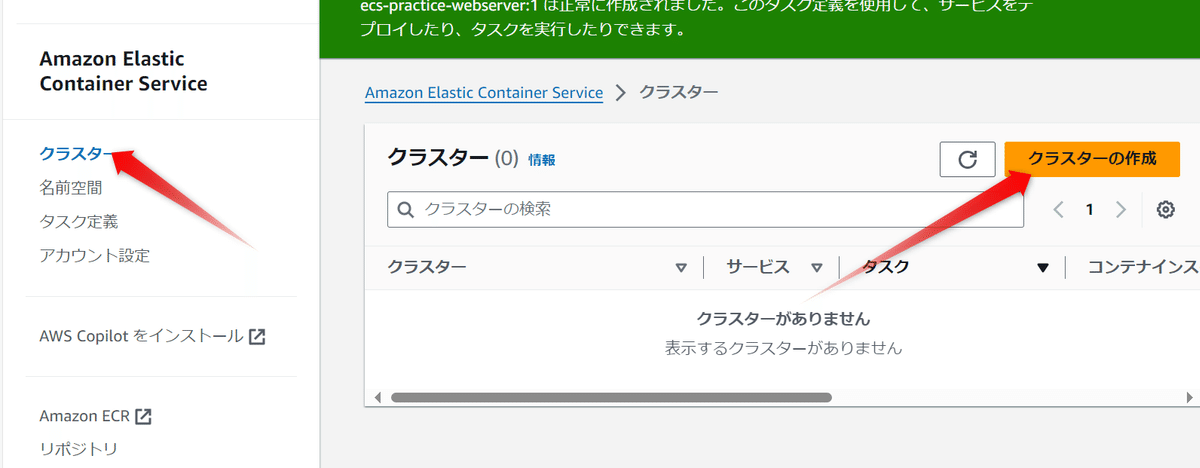Click the horizontal scrollbar thumb under table
Image resolution: width=1200 pixels, height=468 pixels.
click(610, 397)
